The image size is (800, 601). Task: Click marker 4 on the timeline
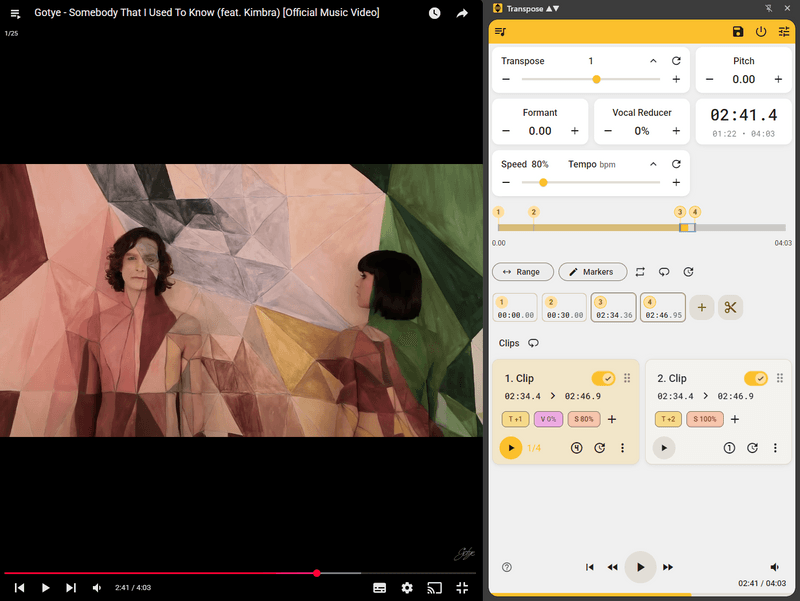tap(694, 212)
